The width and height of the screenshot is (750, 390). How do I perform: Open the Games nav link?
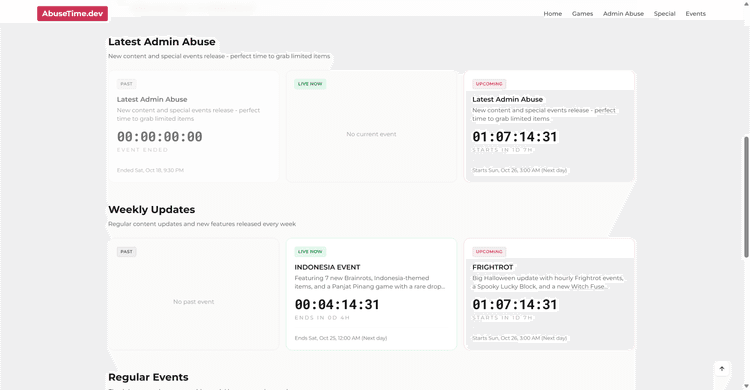[x=582, y=14]
